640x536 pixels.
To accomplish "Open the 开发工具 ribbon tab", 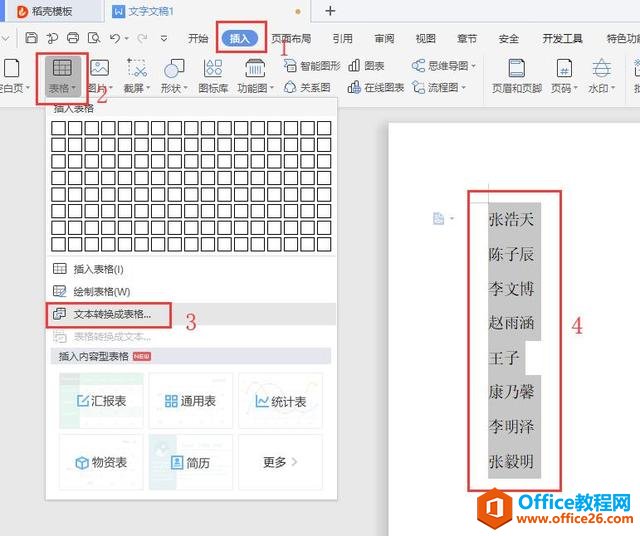I will tap(562, 39).
